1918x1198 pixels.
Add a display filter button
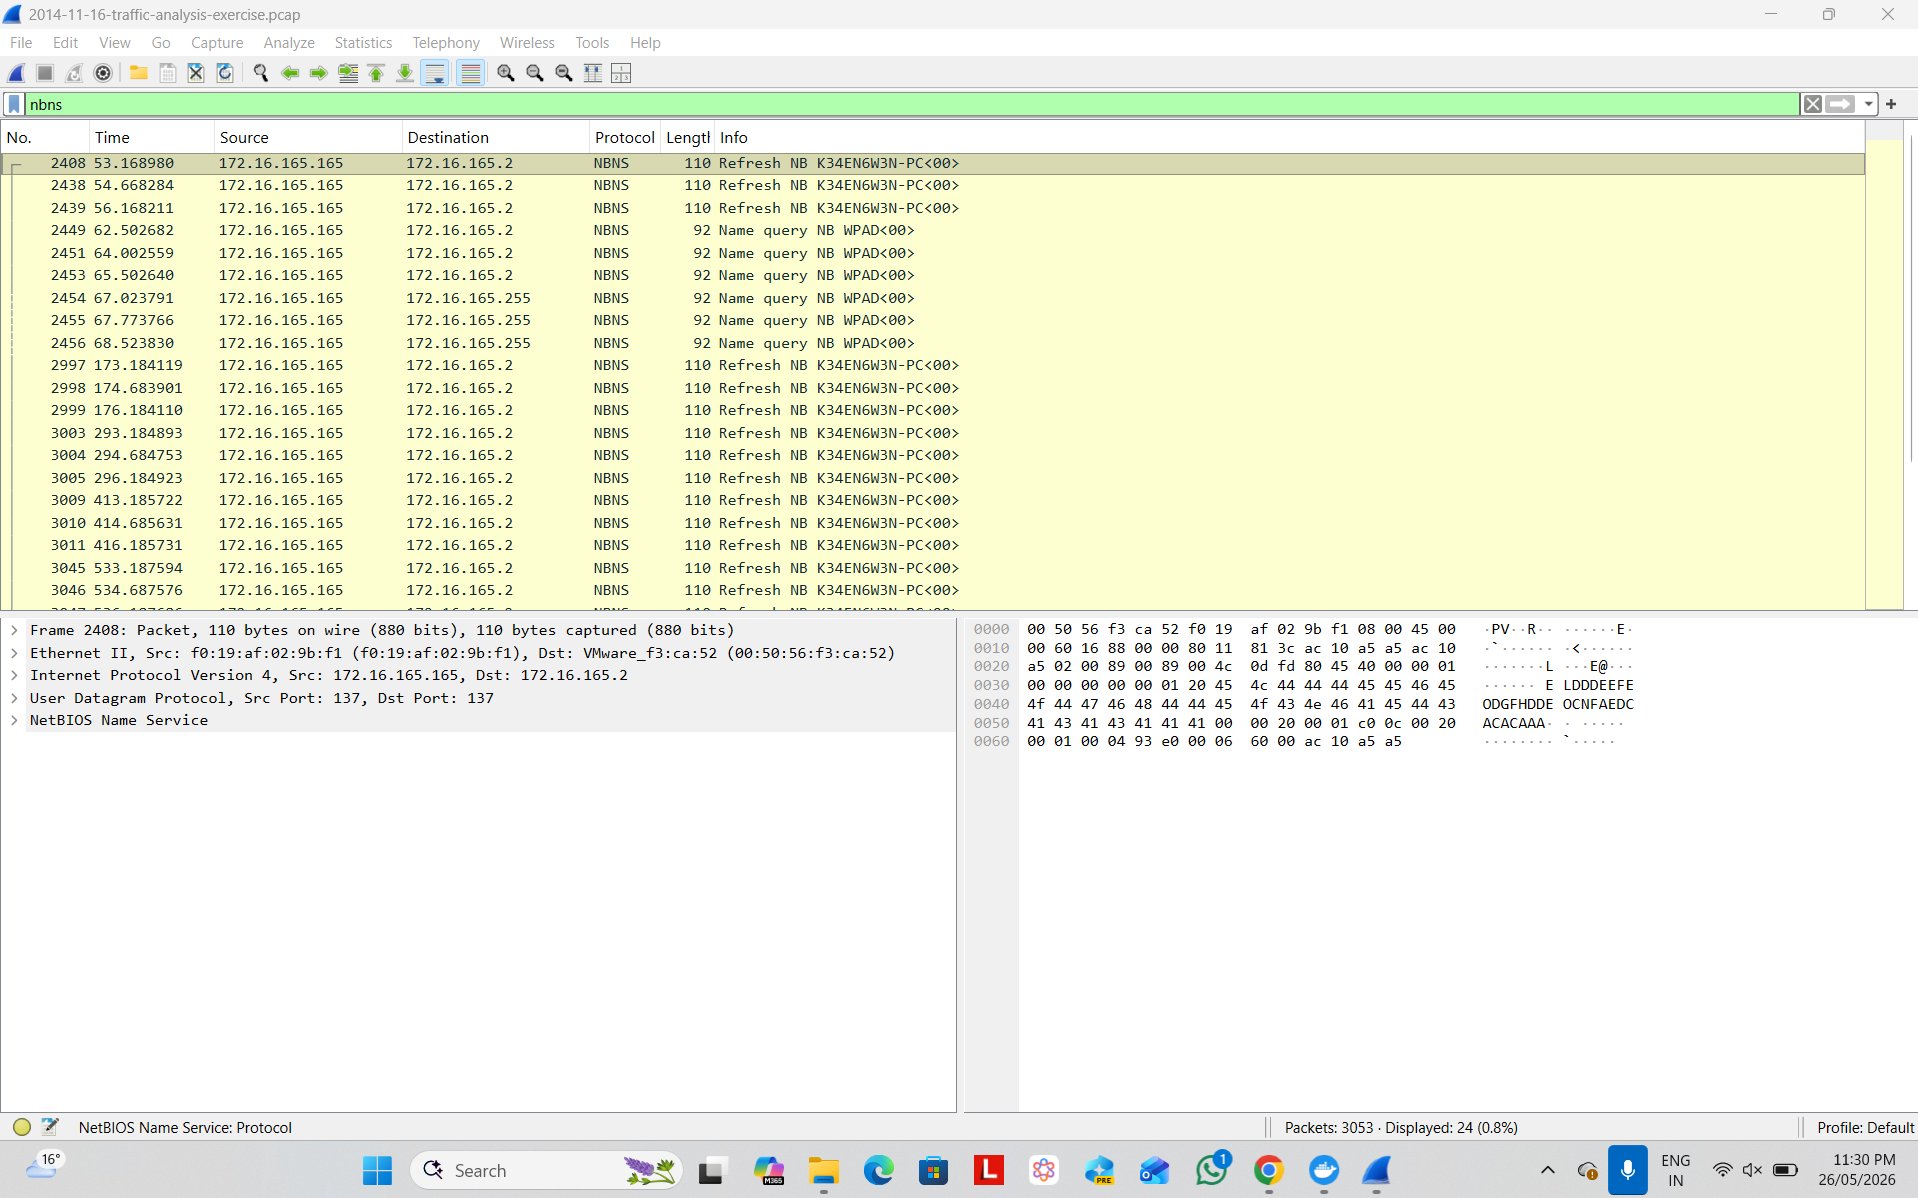tap(1891, 104)
